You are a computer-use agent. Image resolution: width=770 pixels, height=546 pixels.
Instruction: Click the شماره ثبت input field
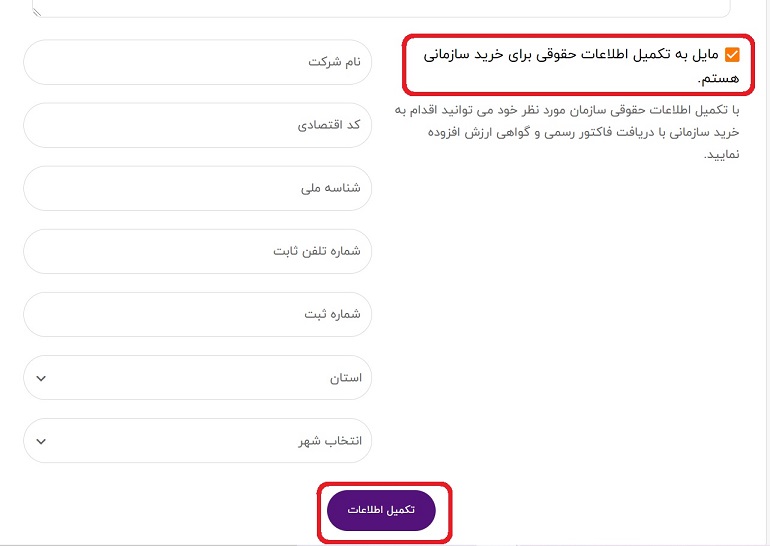click(197, 314)
